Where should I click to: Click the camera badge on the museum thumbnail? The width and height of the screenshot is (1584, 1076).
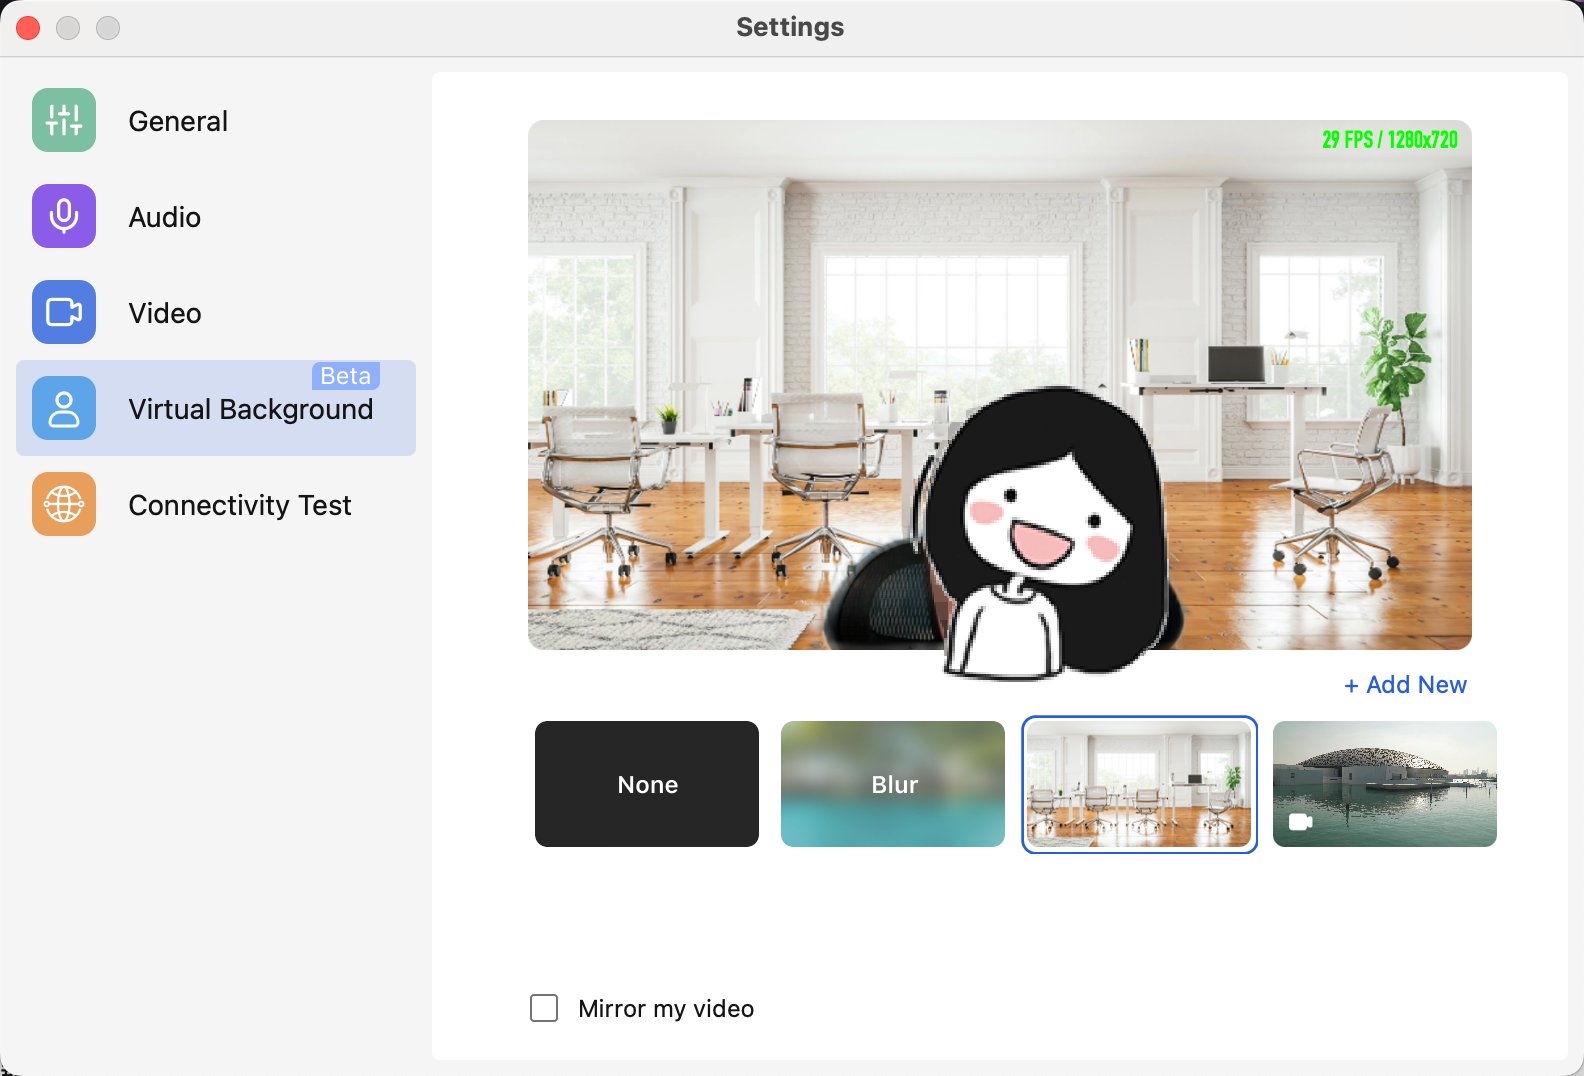pyautogui.click(x=1300, y=822)
